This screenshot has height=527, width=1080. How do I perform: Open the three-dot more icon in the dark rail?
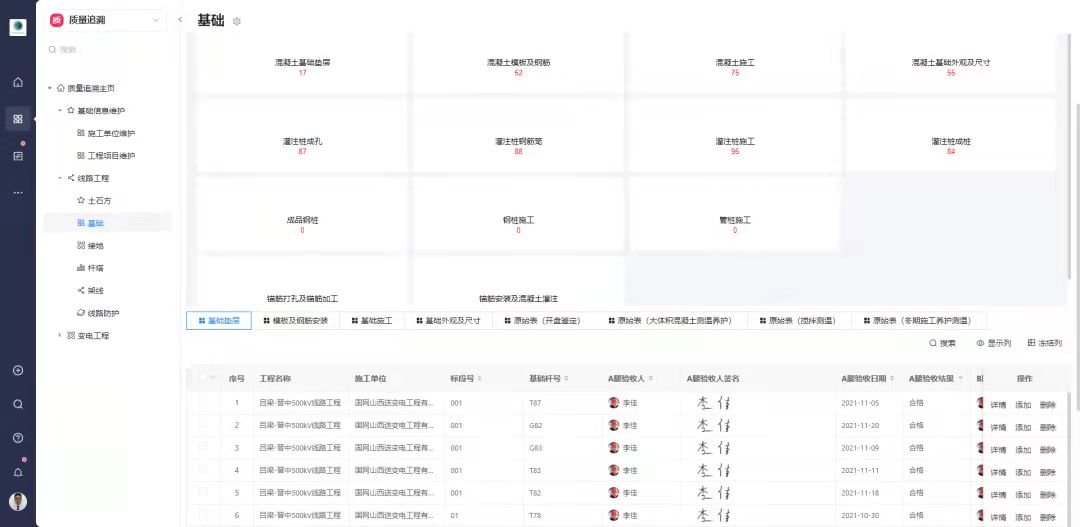click(x=18, y=193)
